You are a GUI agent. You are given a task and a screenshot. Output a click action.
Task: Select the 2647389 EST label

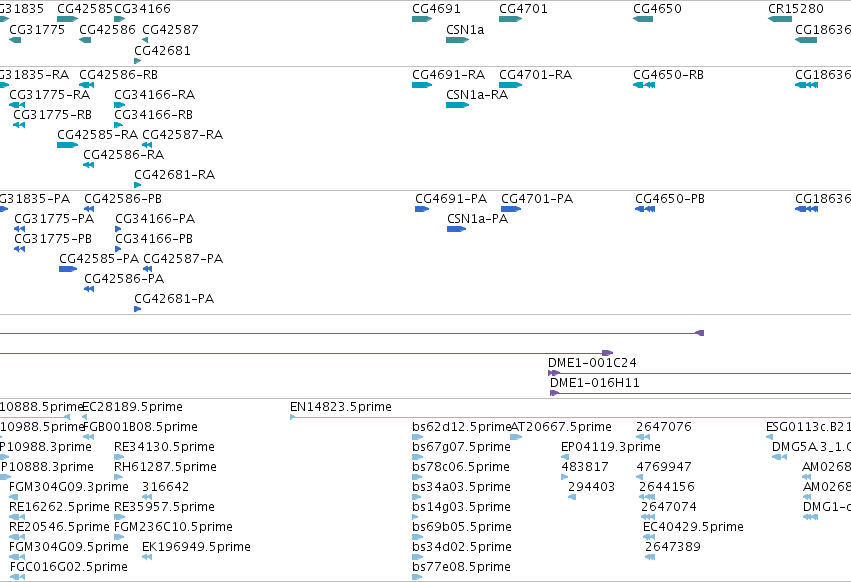pos(673,547)
